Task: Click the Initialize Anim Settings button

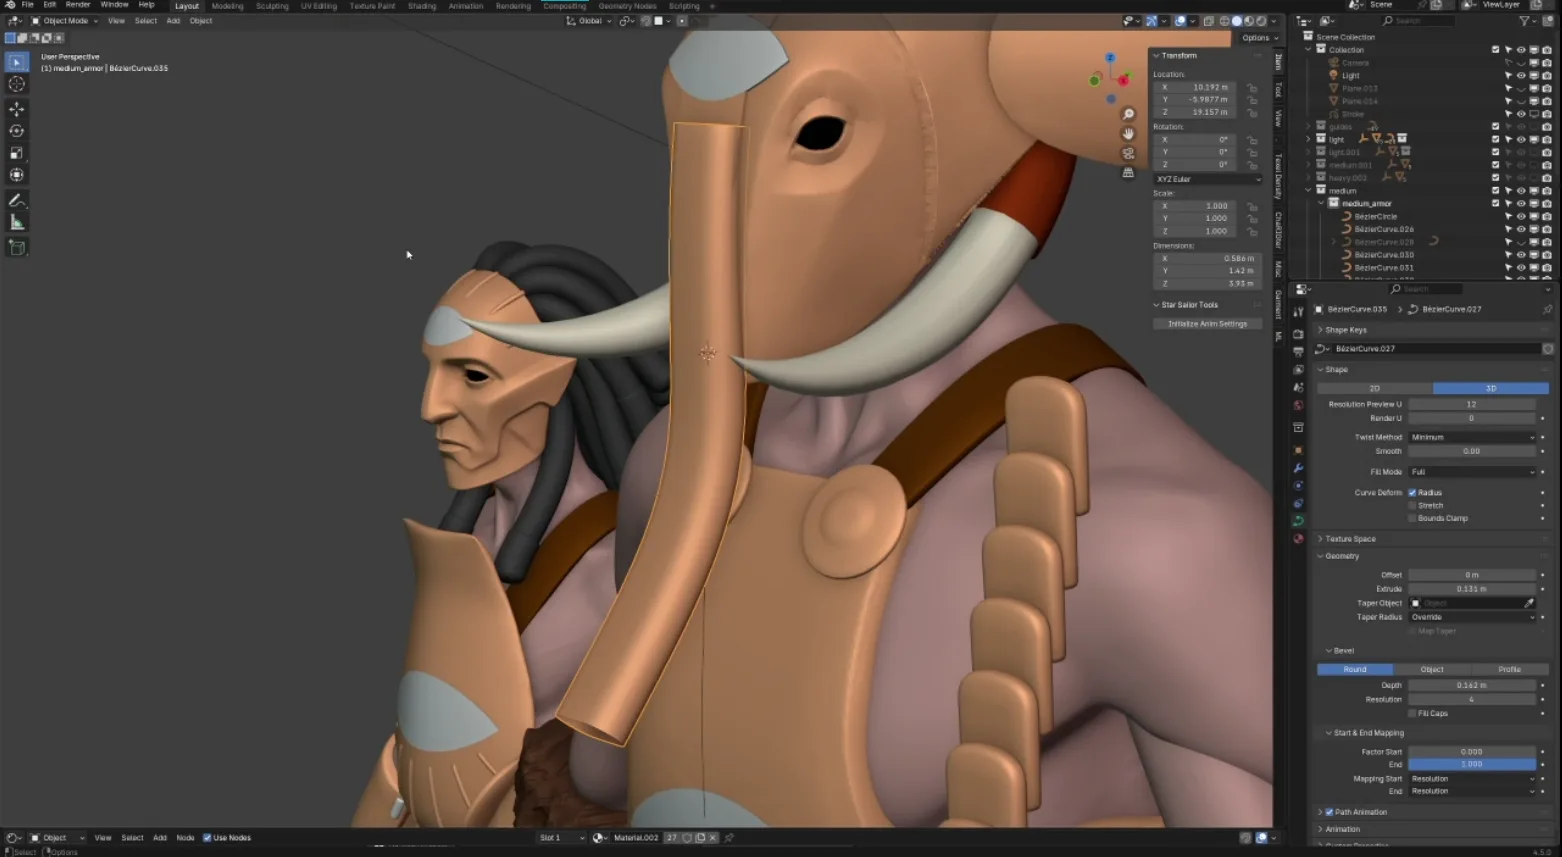Action: click(1208, 324)
